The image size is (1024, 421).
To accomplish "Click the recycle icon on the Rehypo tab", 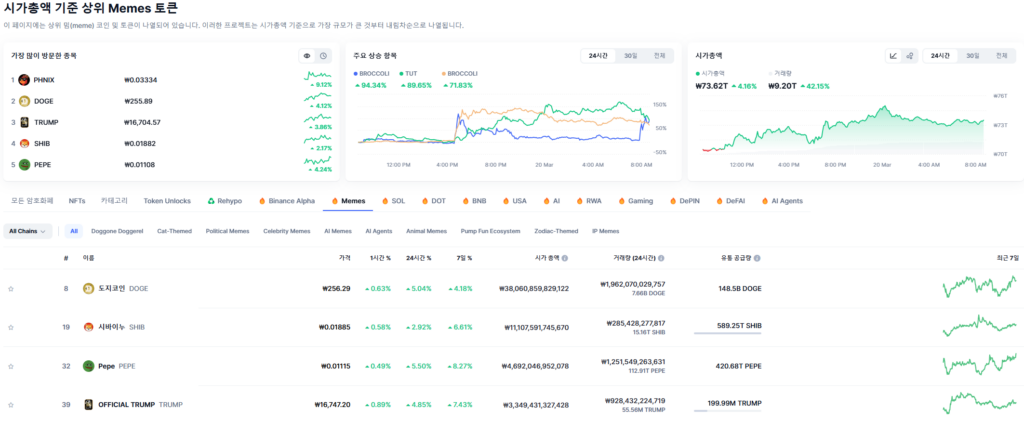I will 211,201.
